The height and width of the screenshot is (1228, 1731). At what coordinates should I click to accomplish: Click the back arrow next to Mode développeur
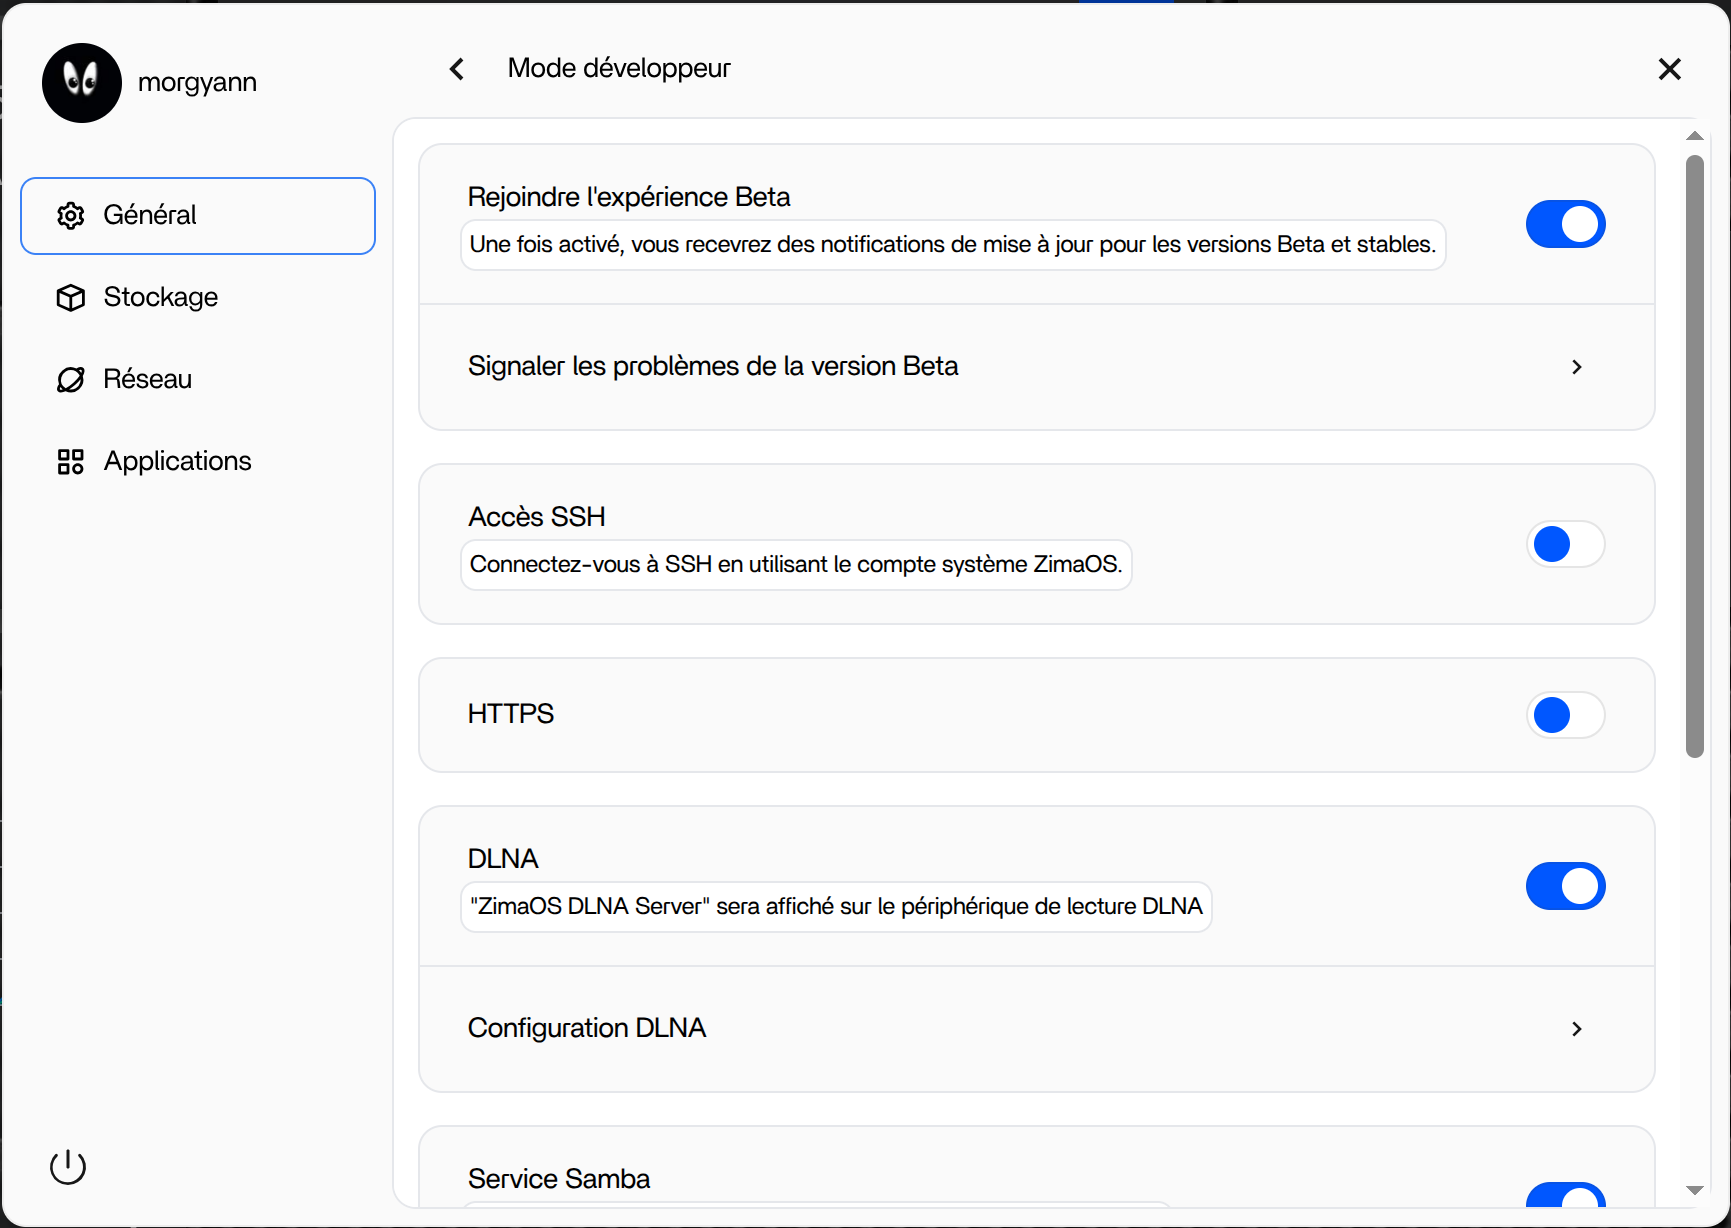pyautogui.click(x=457, y=69)
